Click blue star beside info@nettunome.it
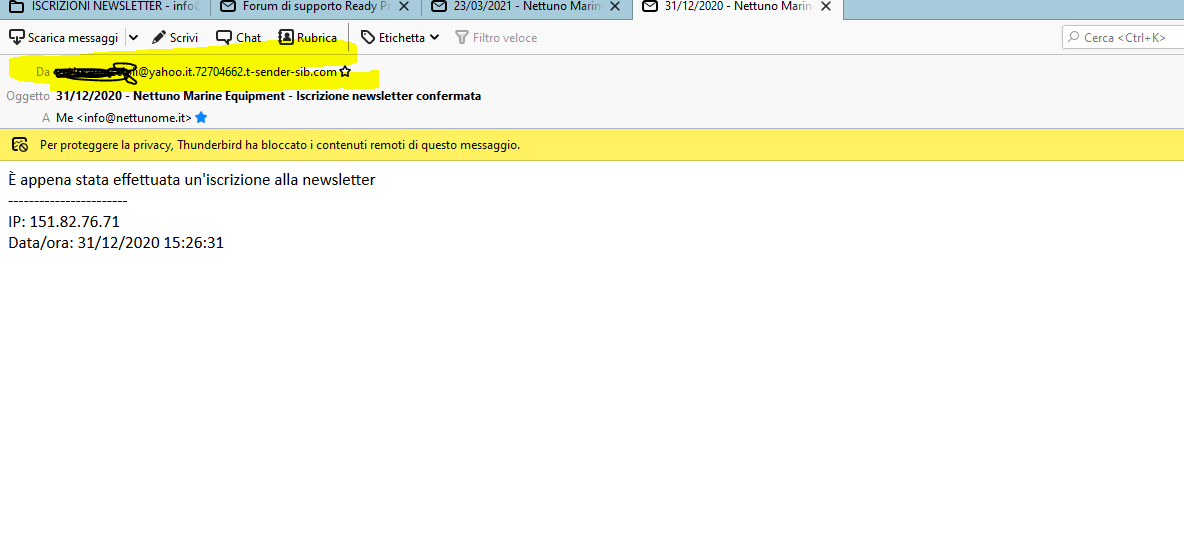This screenshot has width=1184, height=559. [x=201, y=118]
